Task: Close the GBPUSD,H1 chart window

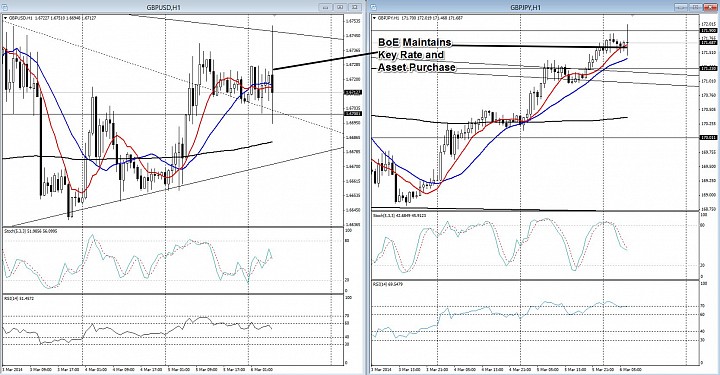Action: click(355, 7)
